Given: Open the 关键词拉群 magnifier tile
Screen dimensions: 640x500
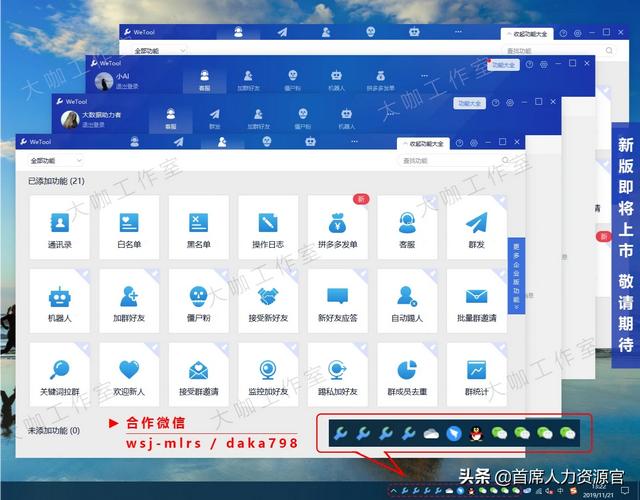Looking at the screenshot, I should (x=60, y=375).
